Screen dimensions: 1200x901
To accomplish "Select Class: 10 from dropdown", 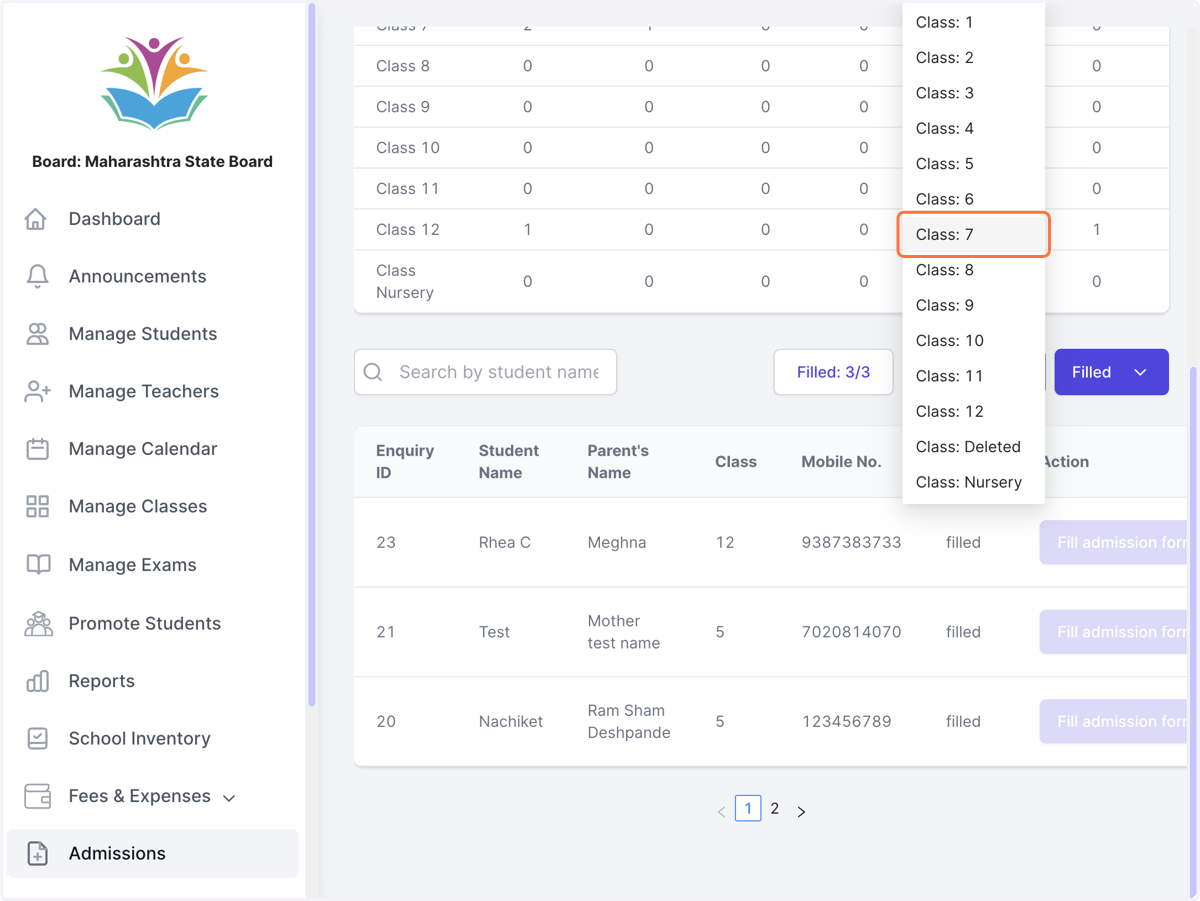I will coord(973,341).
